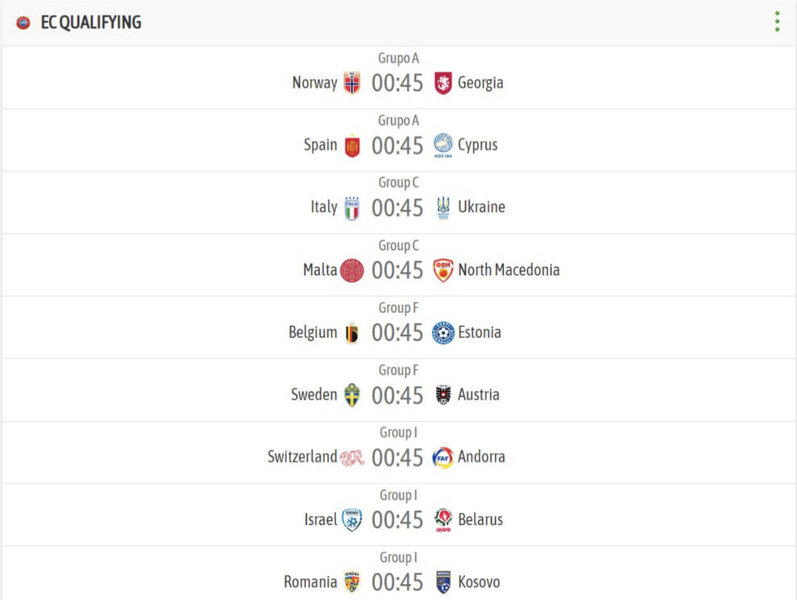Click the Italy team crest
The image size is (797, 600).
(352, 208)
